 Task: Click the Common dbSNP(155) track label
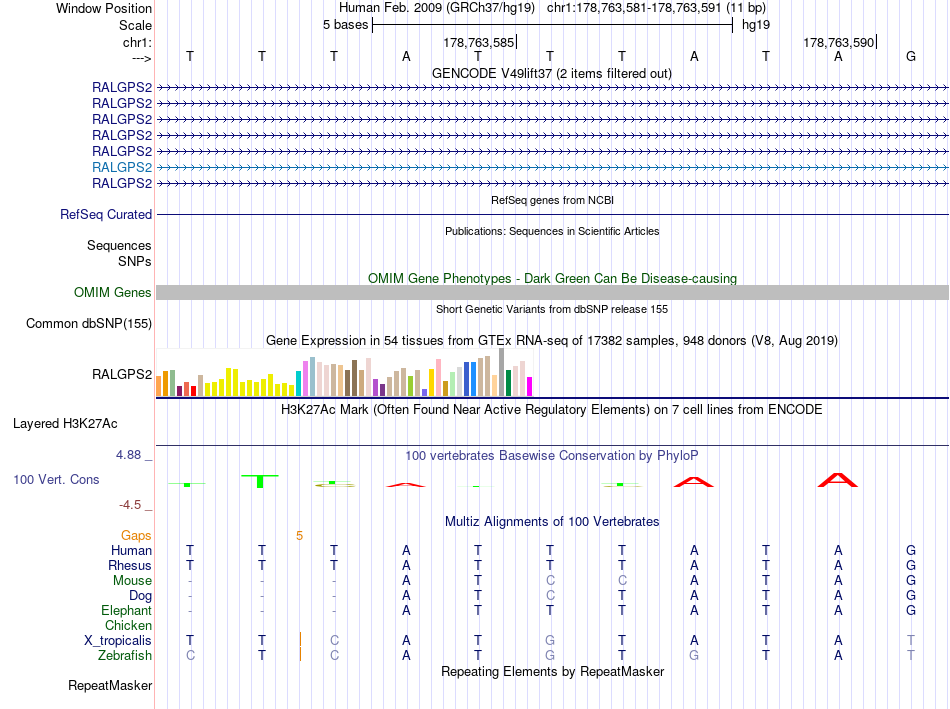[89, 324]
